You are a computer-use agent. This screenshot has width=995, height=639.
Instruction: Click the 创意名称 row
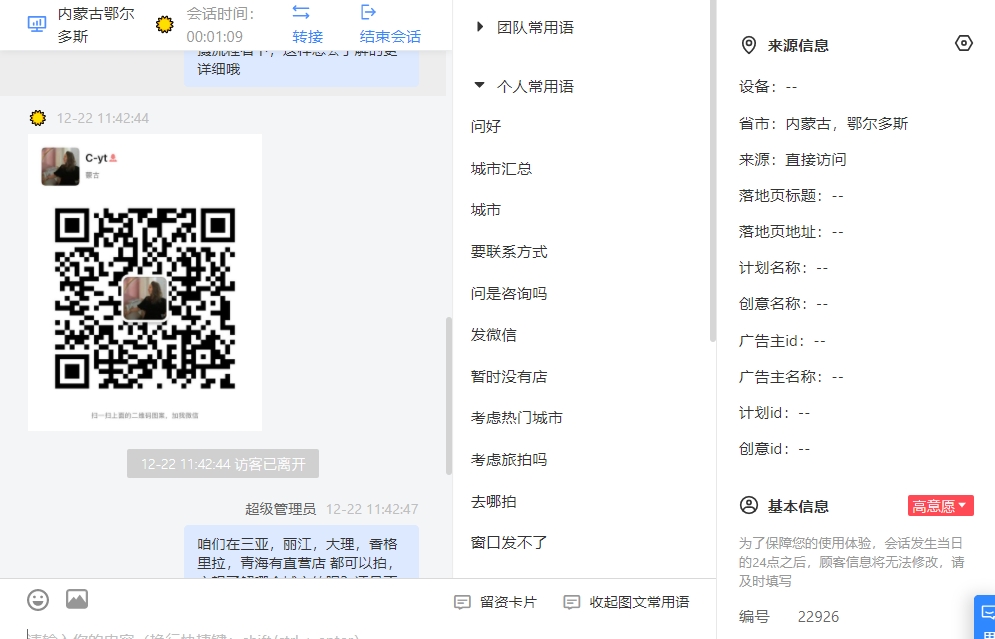[783, 304]
